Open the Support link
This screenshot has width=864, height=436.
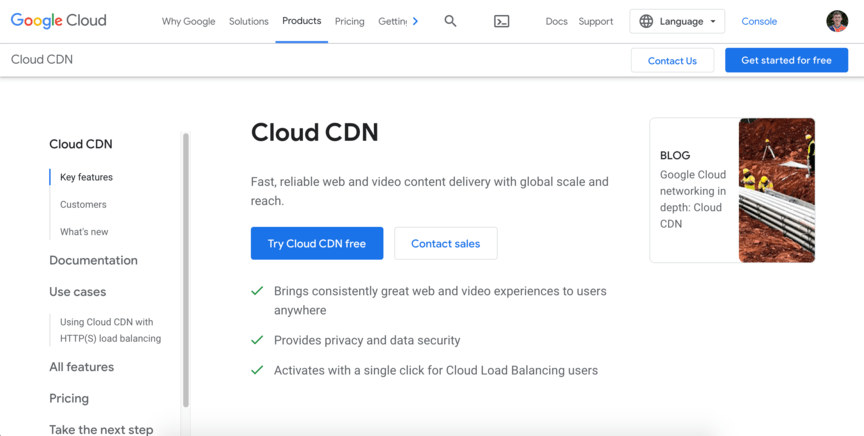click(x=596, y=21)
